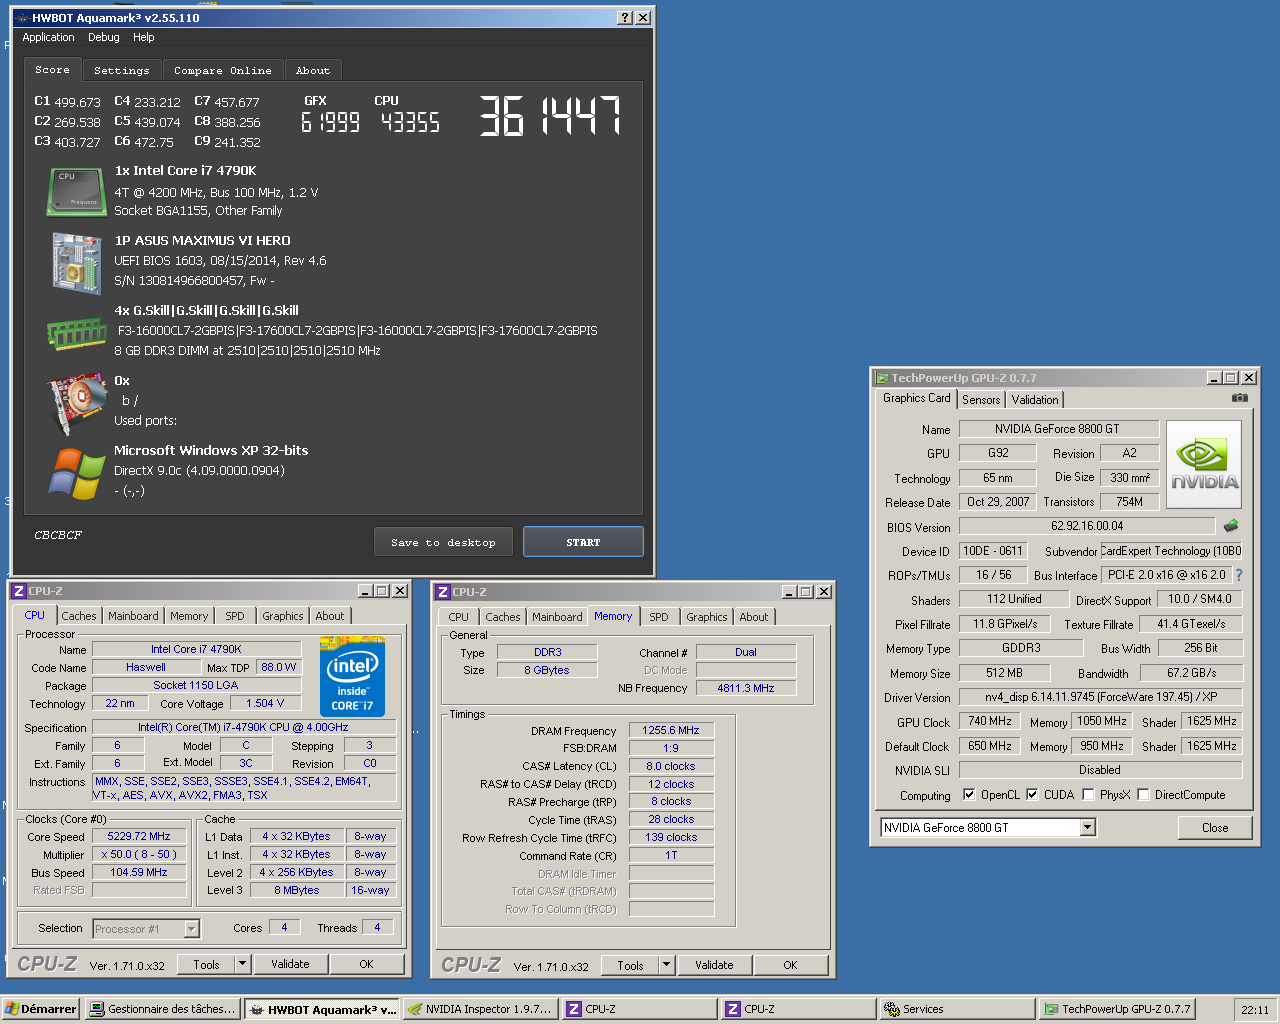The image size is (1280, 1024).
Task: Open SPD tab in right CPU-Z window
Action: click(x=659, y=617)
